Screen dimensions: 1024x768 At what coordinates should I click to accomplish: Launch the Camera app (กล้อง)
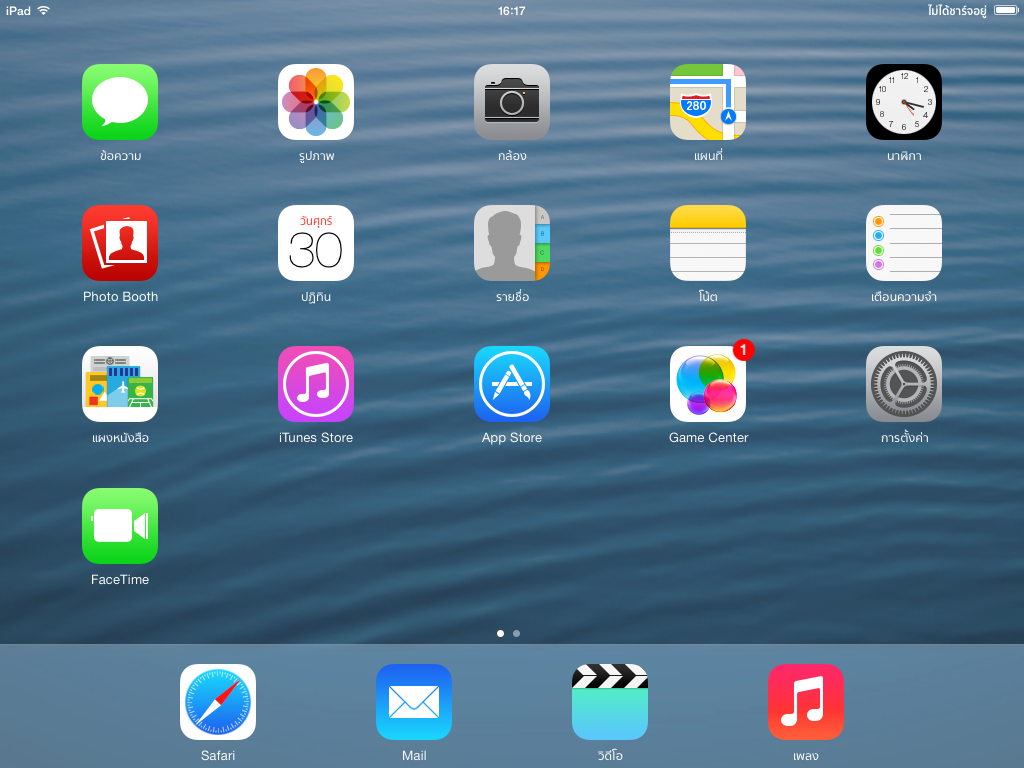point(512,102)
